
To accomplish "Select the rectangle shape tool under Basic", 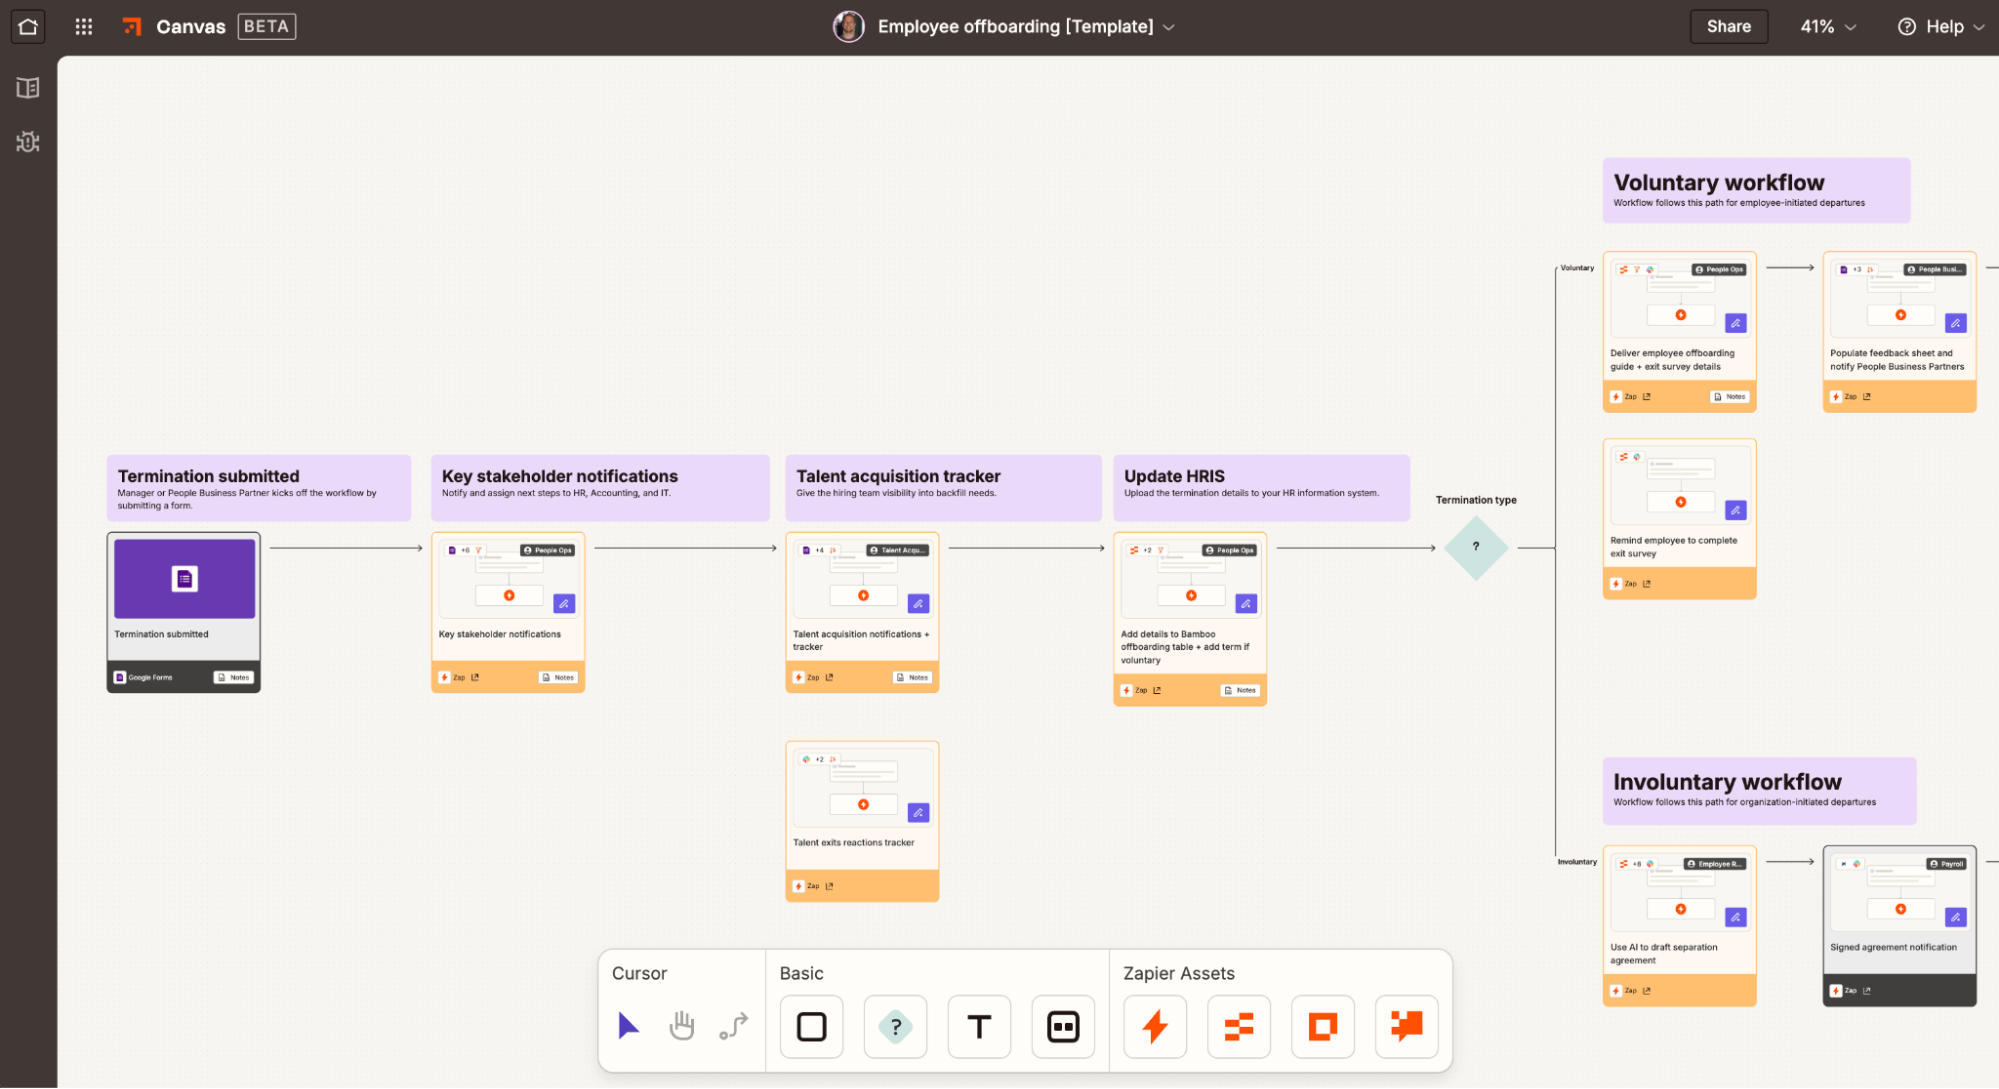I will (x=810, y=1026).
